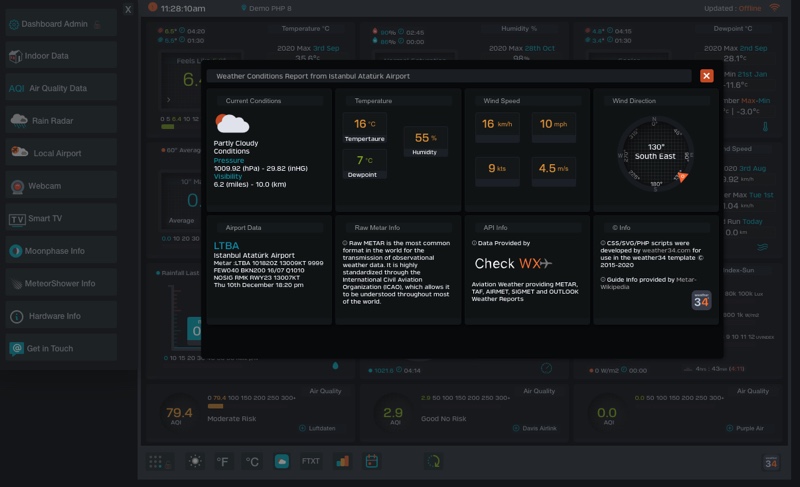Click the wind waves icon in Wind Speed panel
The height and width of the screenshot is (487, 800).
point(763,247)
